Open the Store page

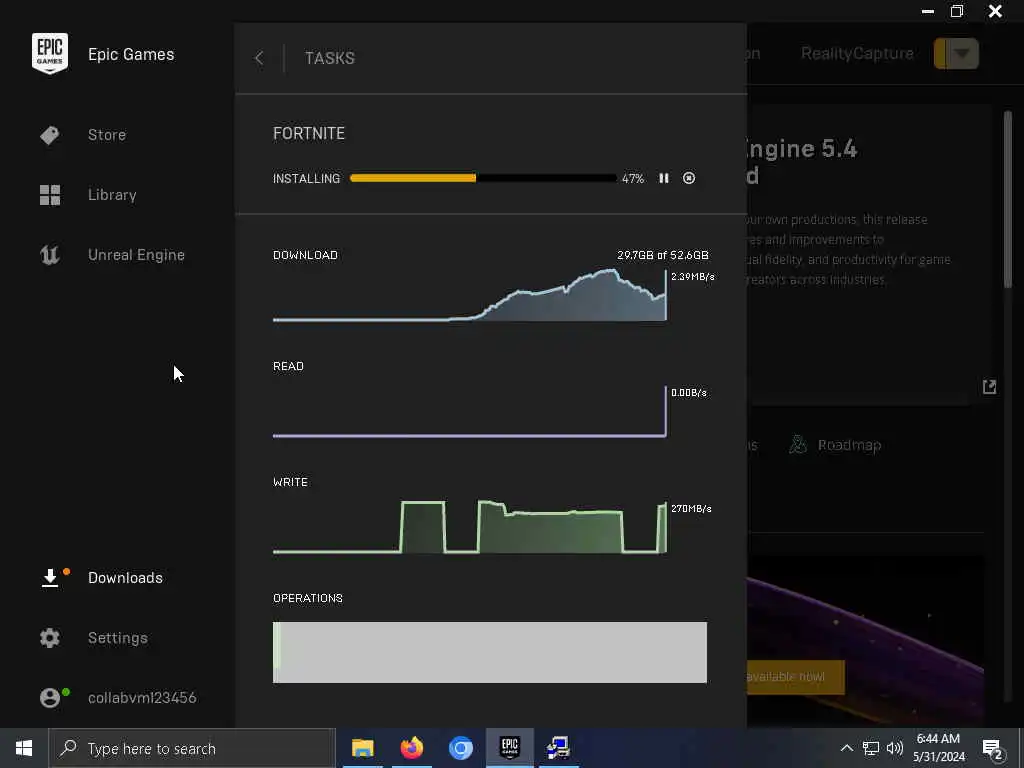click(106, 135)
